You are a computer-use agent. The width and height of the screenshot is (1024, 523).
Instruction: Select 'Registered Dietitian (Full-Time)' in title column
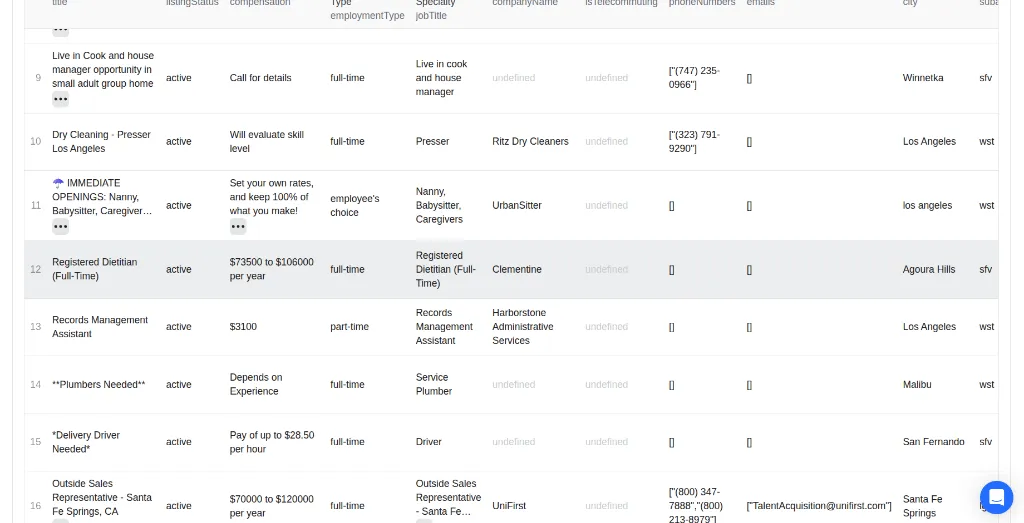tap(95, 269)
